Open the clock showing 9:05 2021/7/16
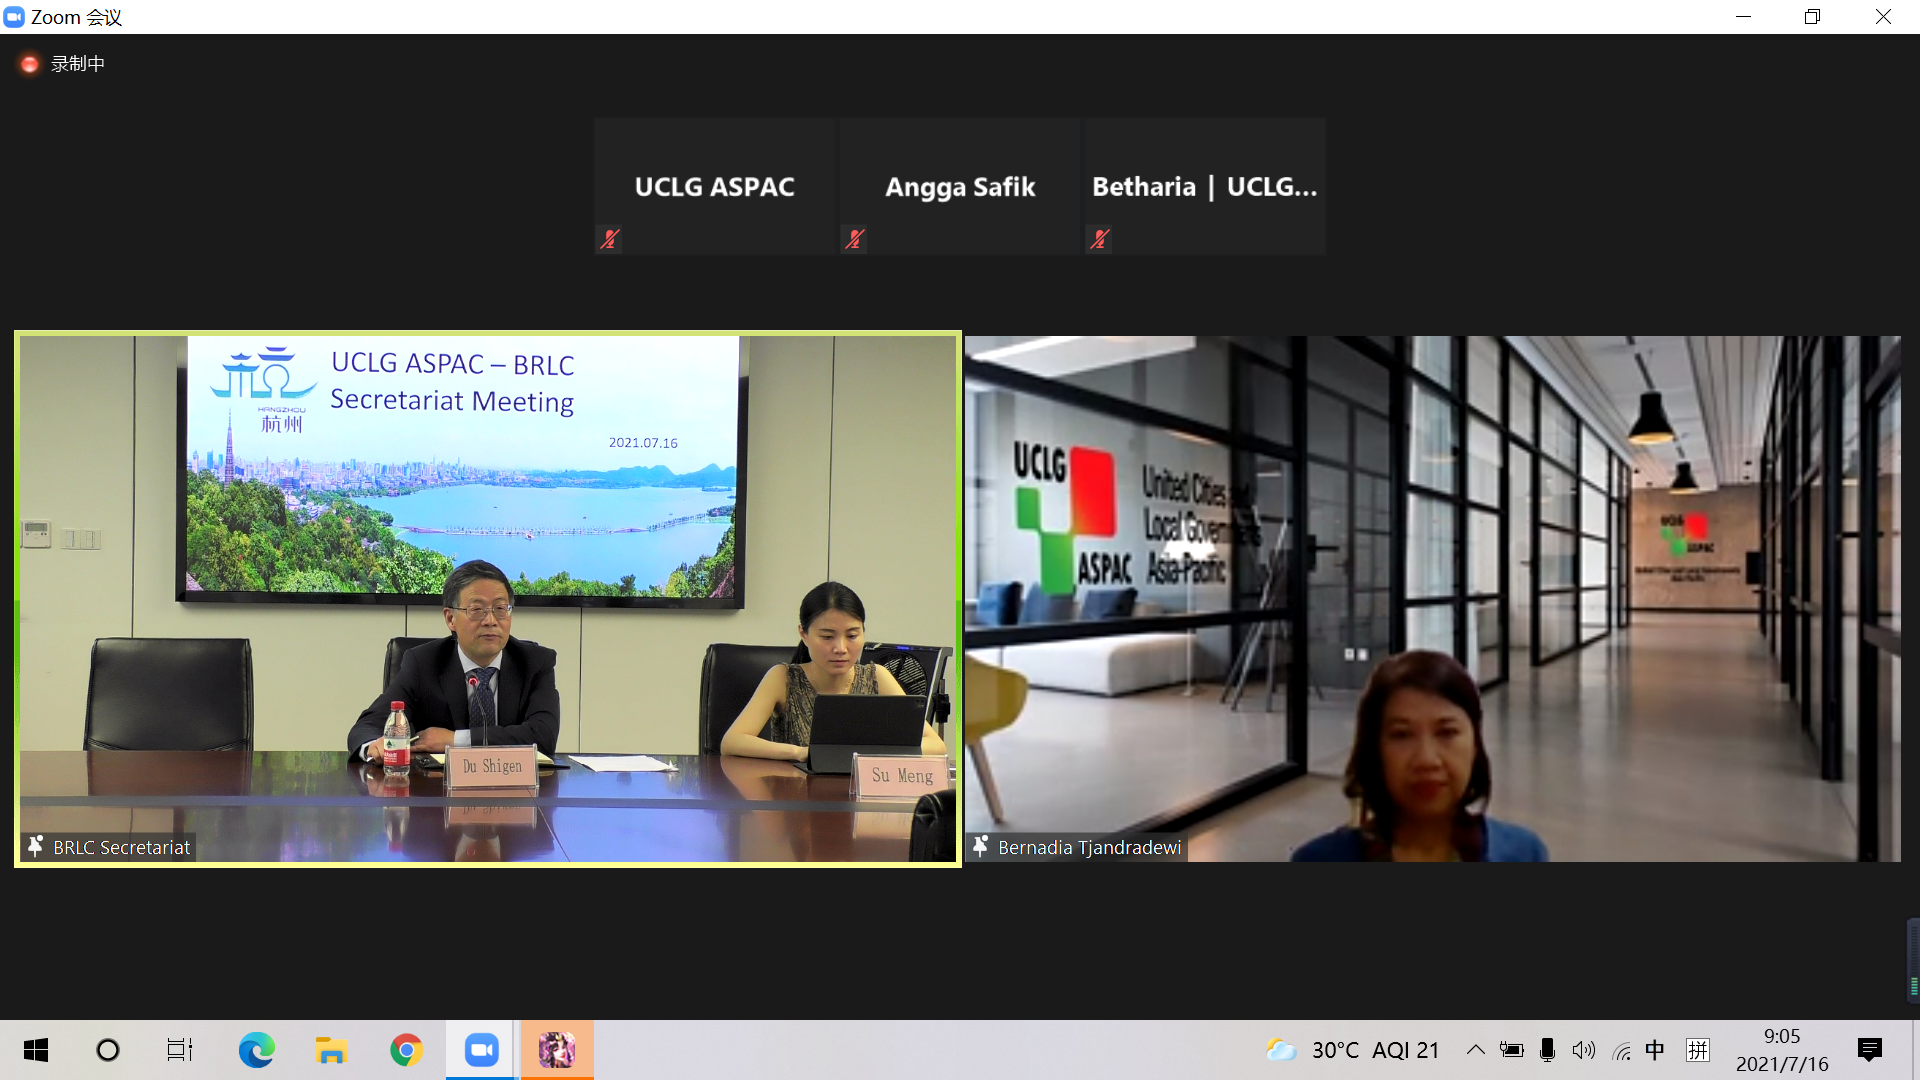 point(1782,1050)
